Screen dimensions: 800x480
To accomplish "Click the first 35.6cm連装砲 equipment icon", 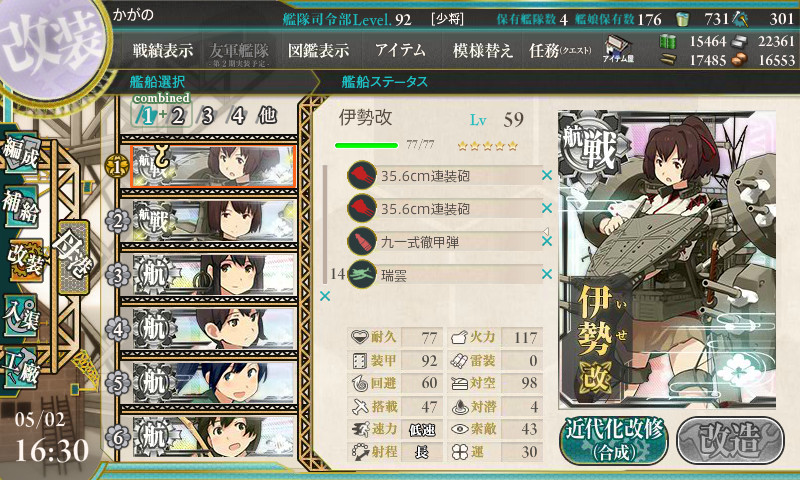I will (x=361, y=175).
